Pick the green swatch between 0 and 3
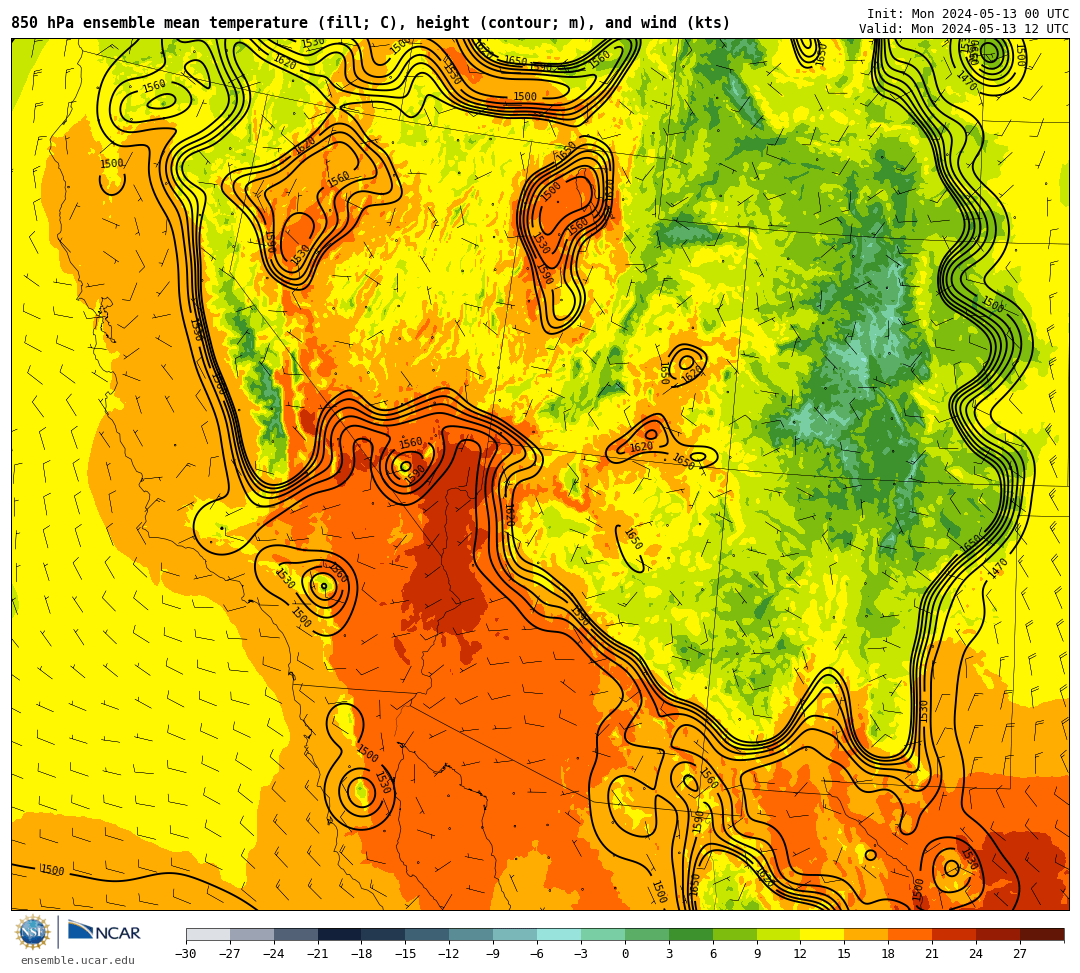The height and width of the screenshot is (973, 1080). (x=647, y=934)
